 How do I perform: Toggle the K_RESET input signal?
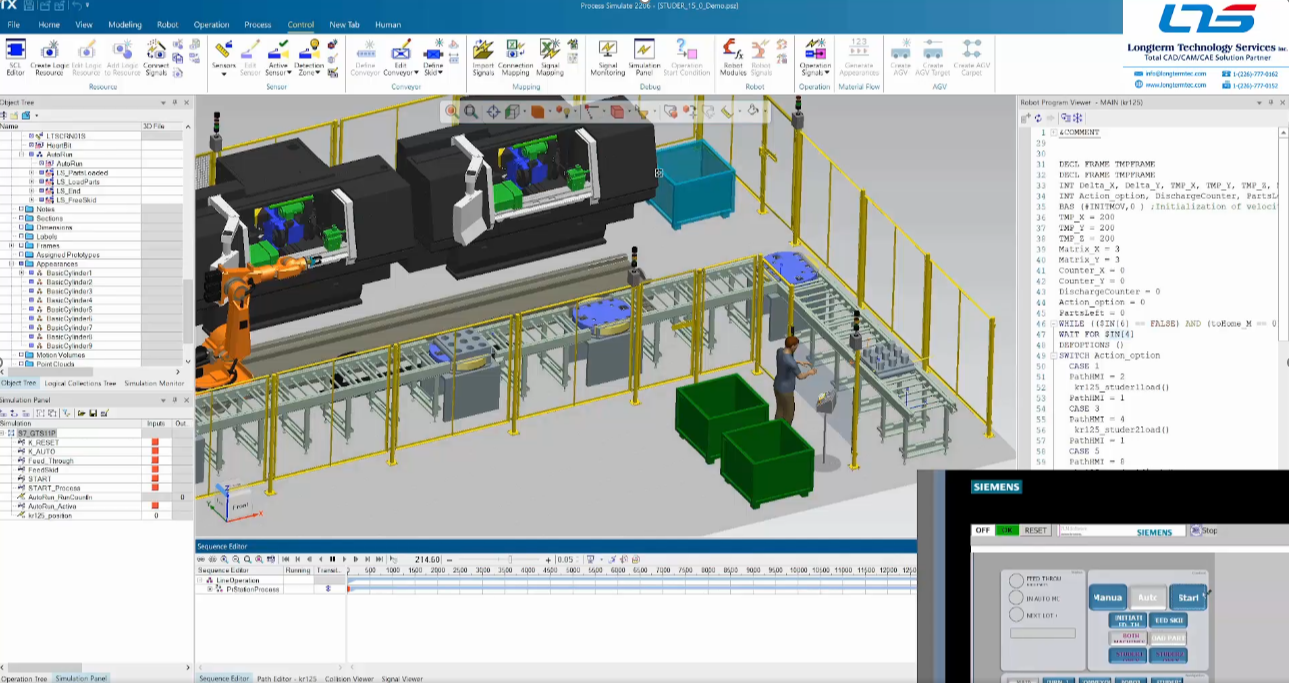click(x=155, y=442)
